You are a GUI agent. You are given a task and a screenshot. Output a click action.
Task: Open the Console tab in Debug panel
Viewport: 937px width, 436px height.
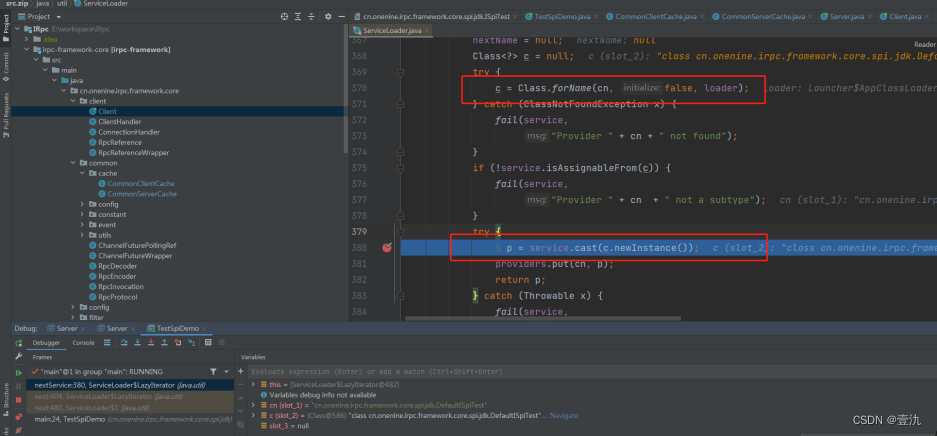(x=83, y=343)
